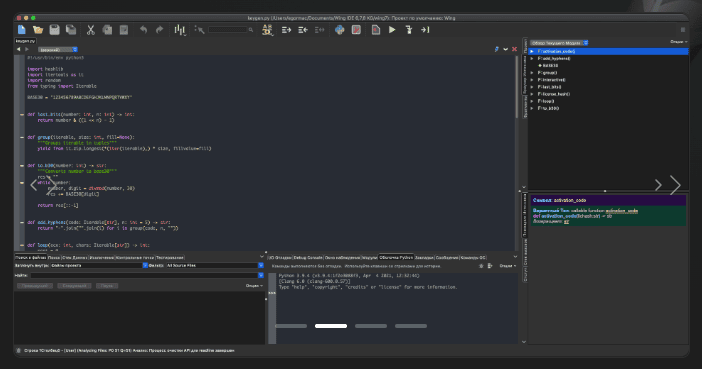Click the editor vertical scrollbar
This screenshot has width=702, height=369.
(517, 86)
